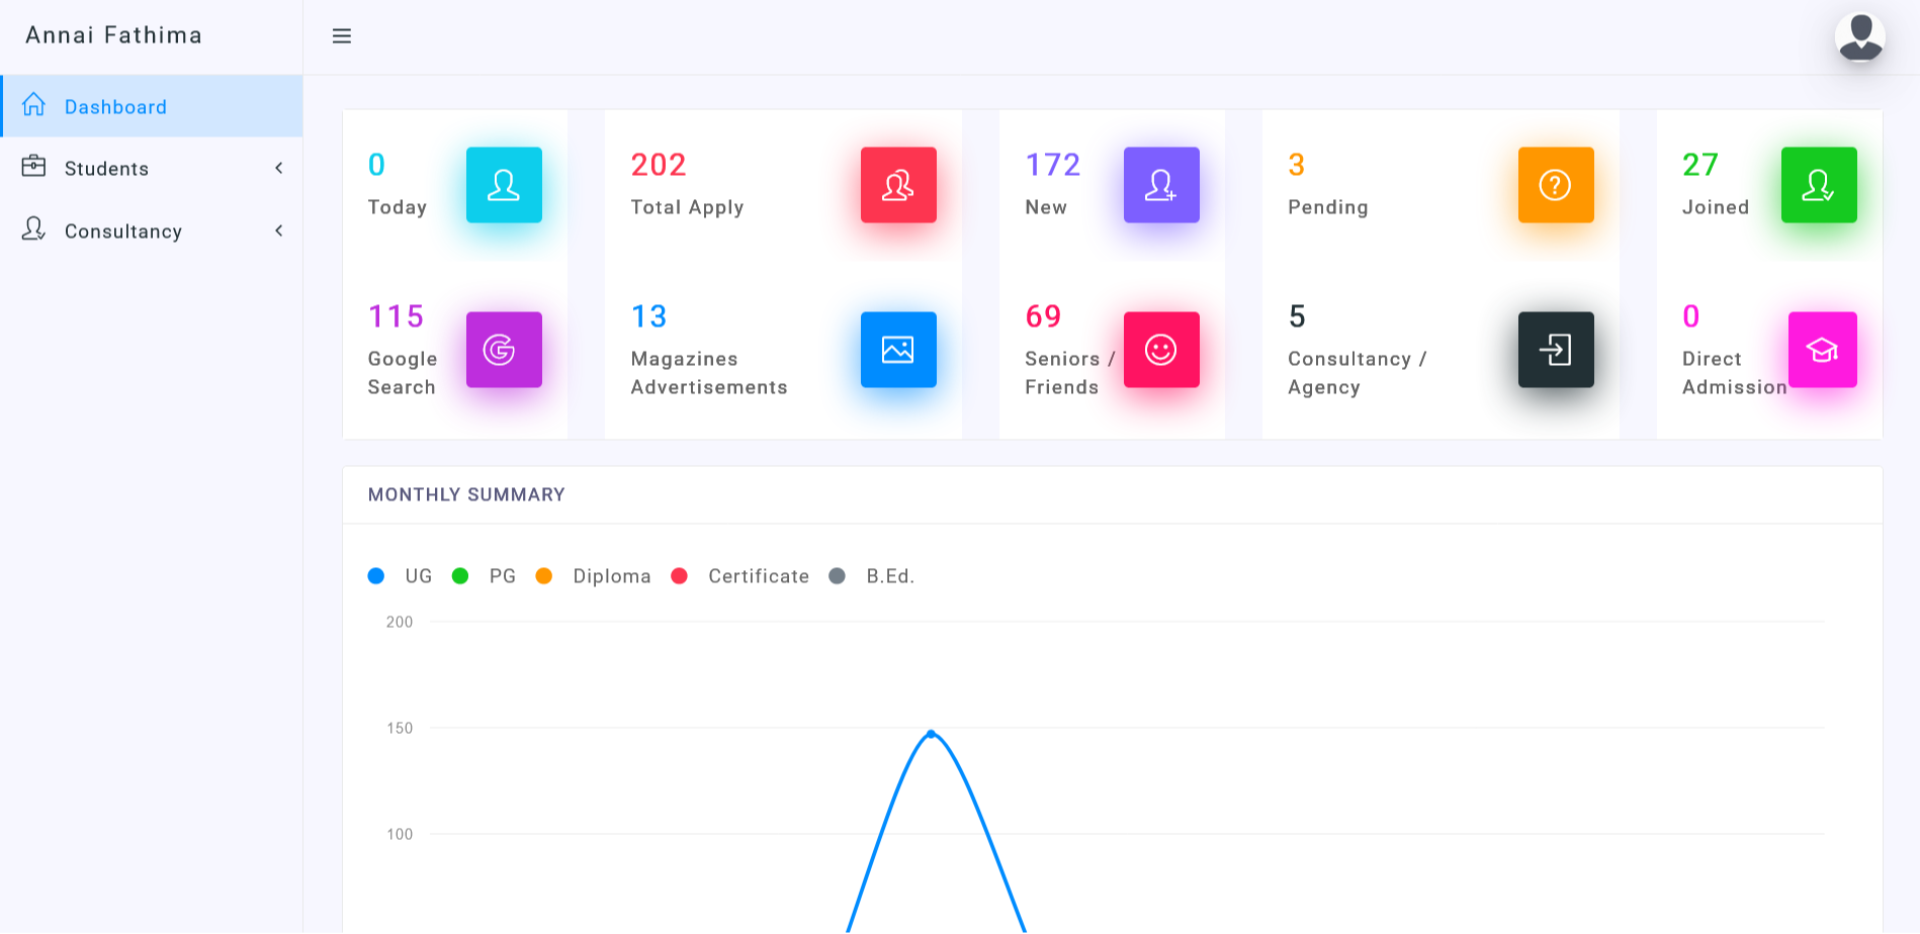The image size is (1920, 934).
Task: Click the orange Pending question icon
Action: click(1555, 185)
